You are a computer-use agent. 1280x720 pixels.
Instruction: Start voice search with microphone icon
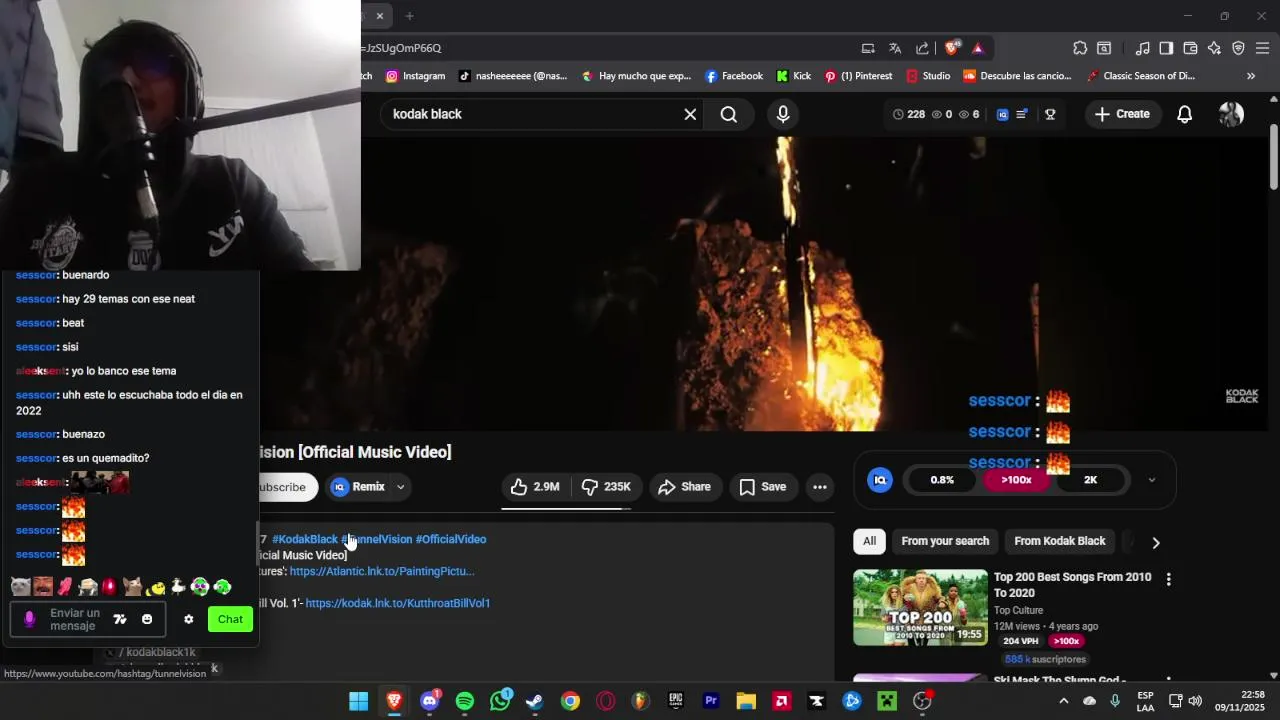(783, 114)
